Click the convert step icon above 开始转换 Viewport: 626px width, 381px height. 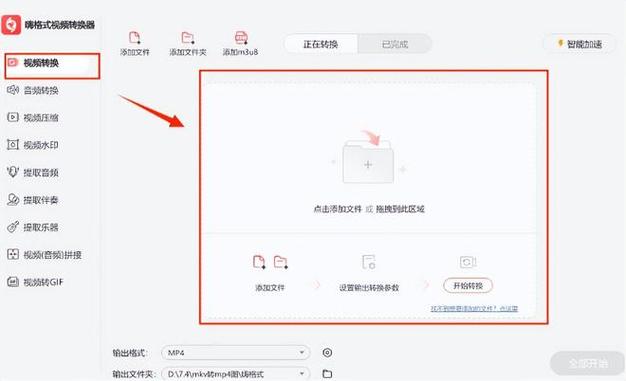coord(468,262)
